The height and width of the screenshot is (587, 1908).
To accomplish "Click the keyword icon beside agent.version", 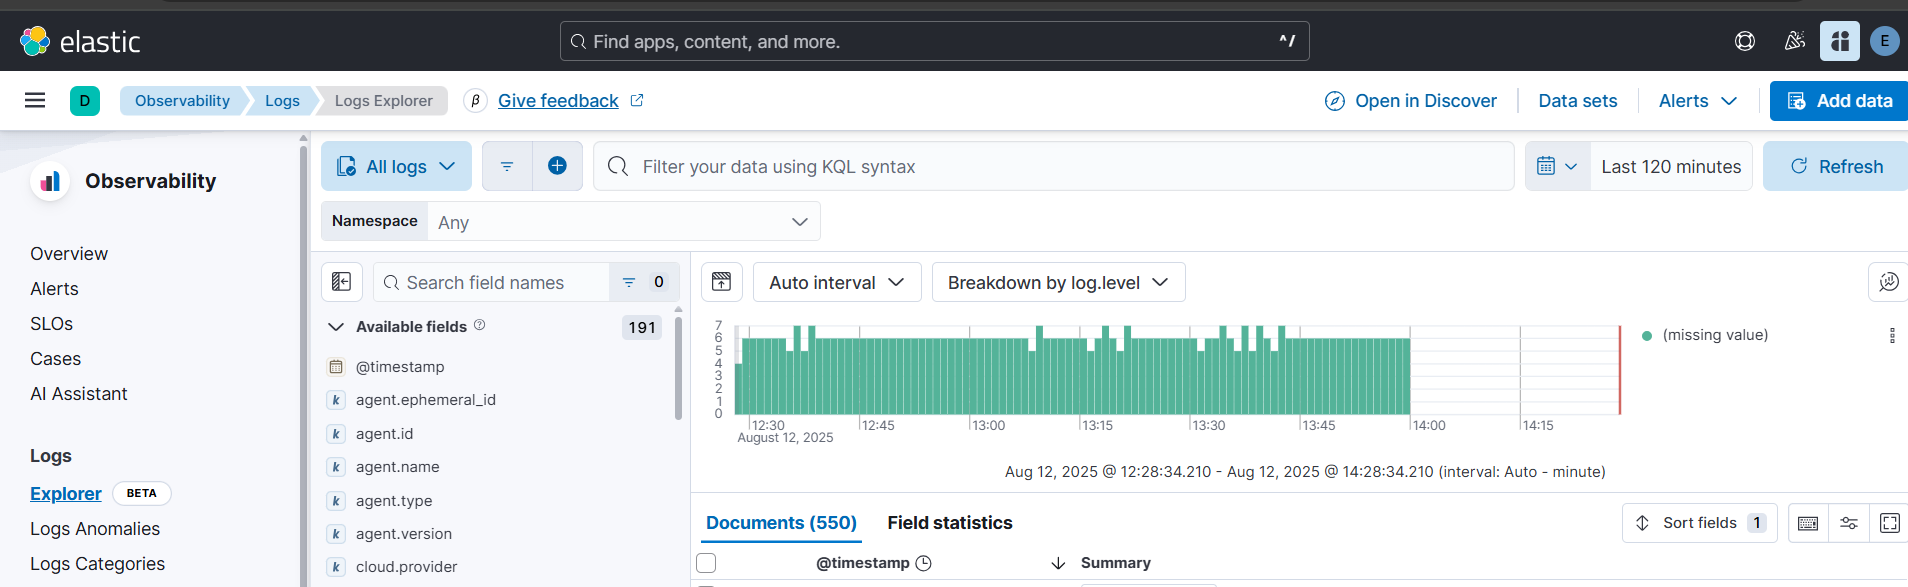I will [x=336, y=534].
